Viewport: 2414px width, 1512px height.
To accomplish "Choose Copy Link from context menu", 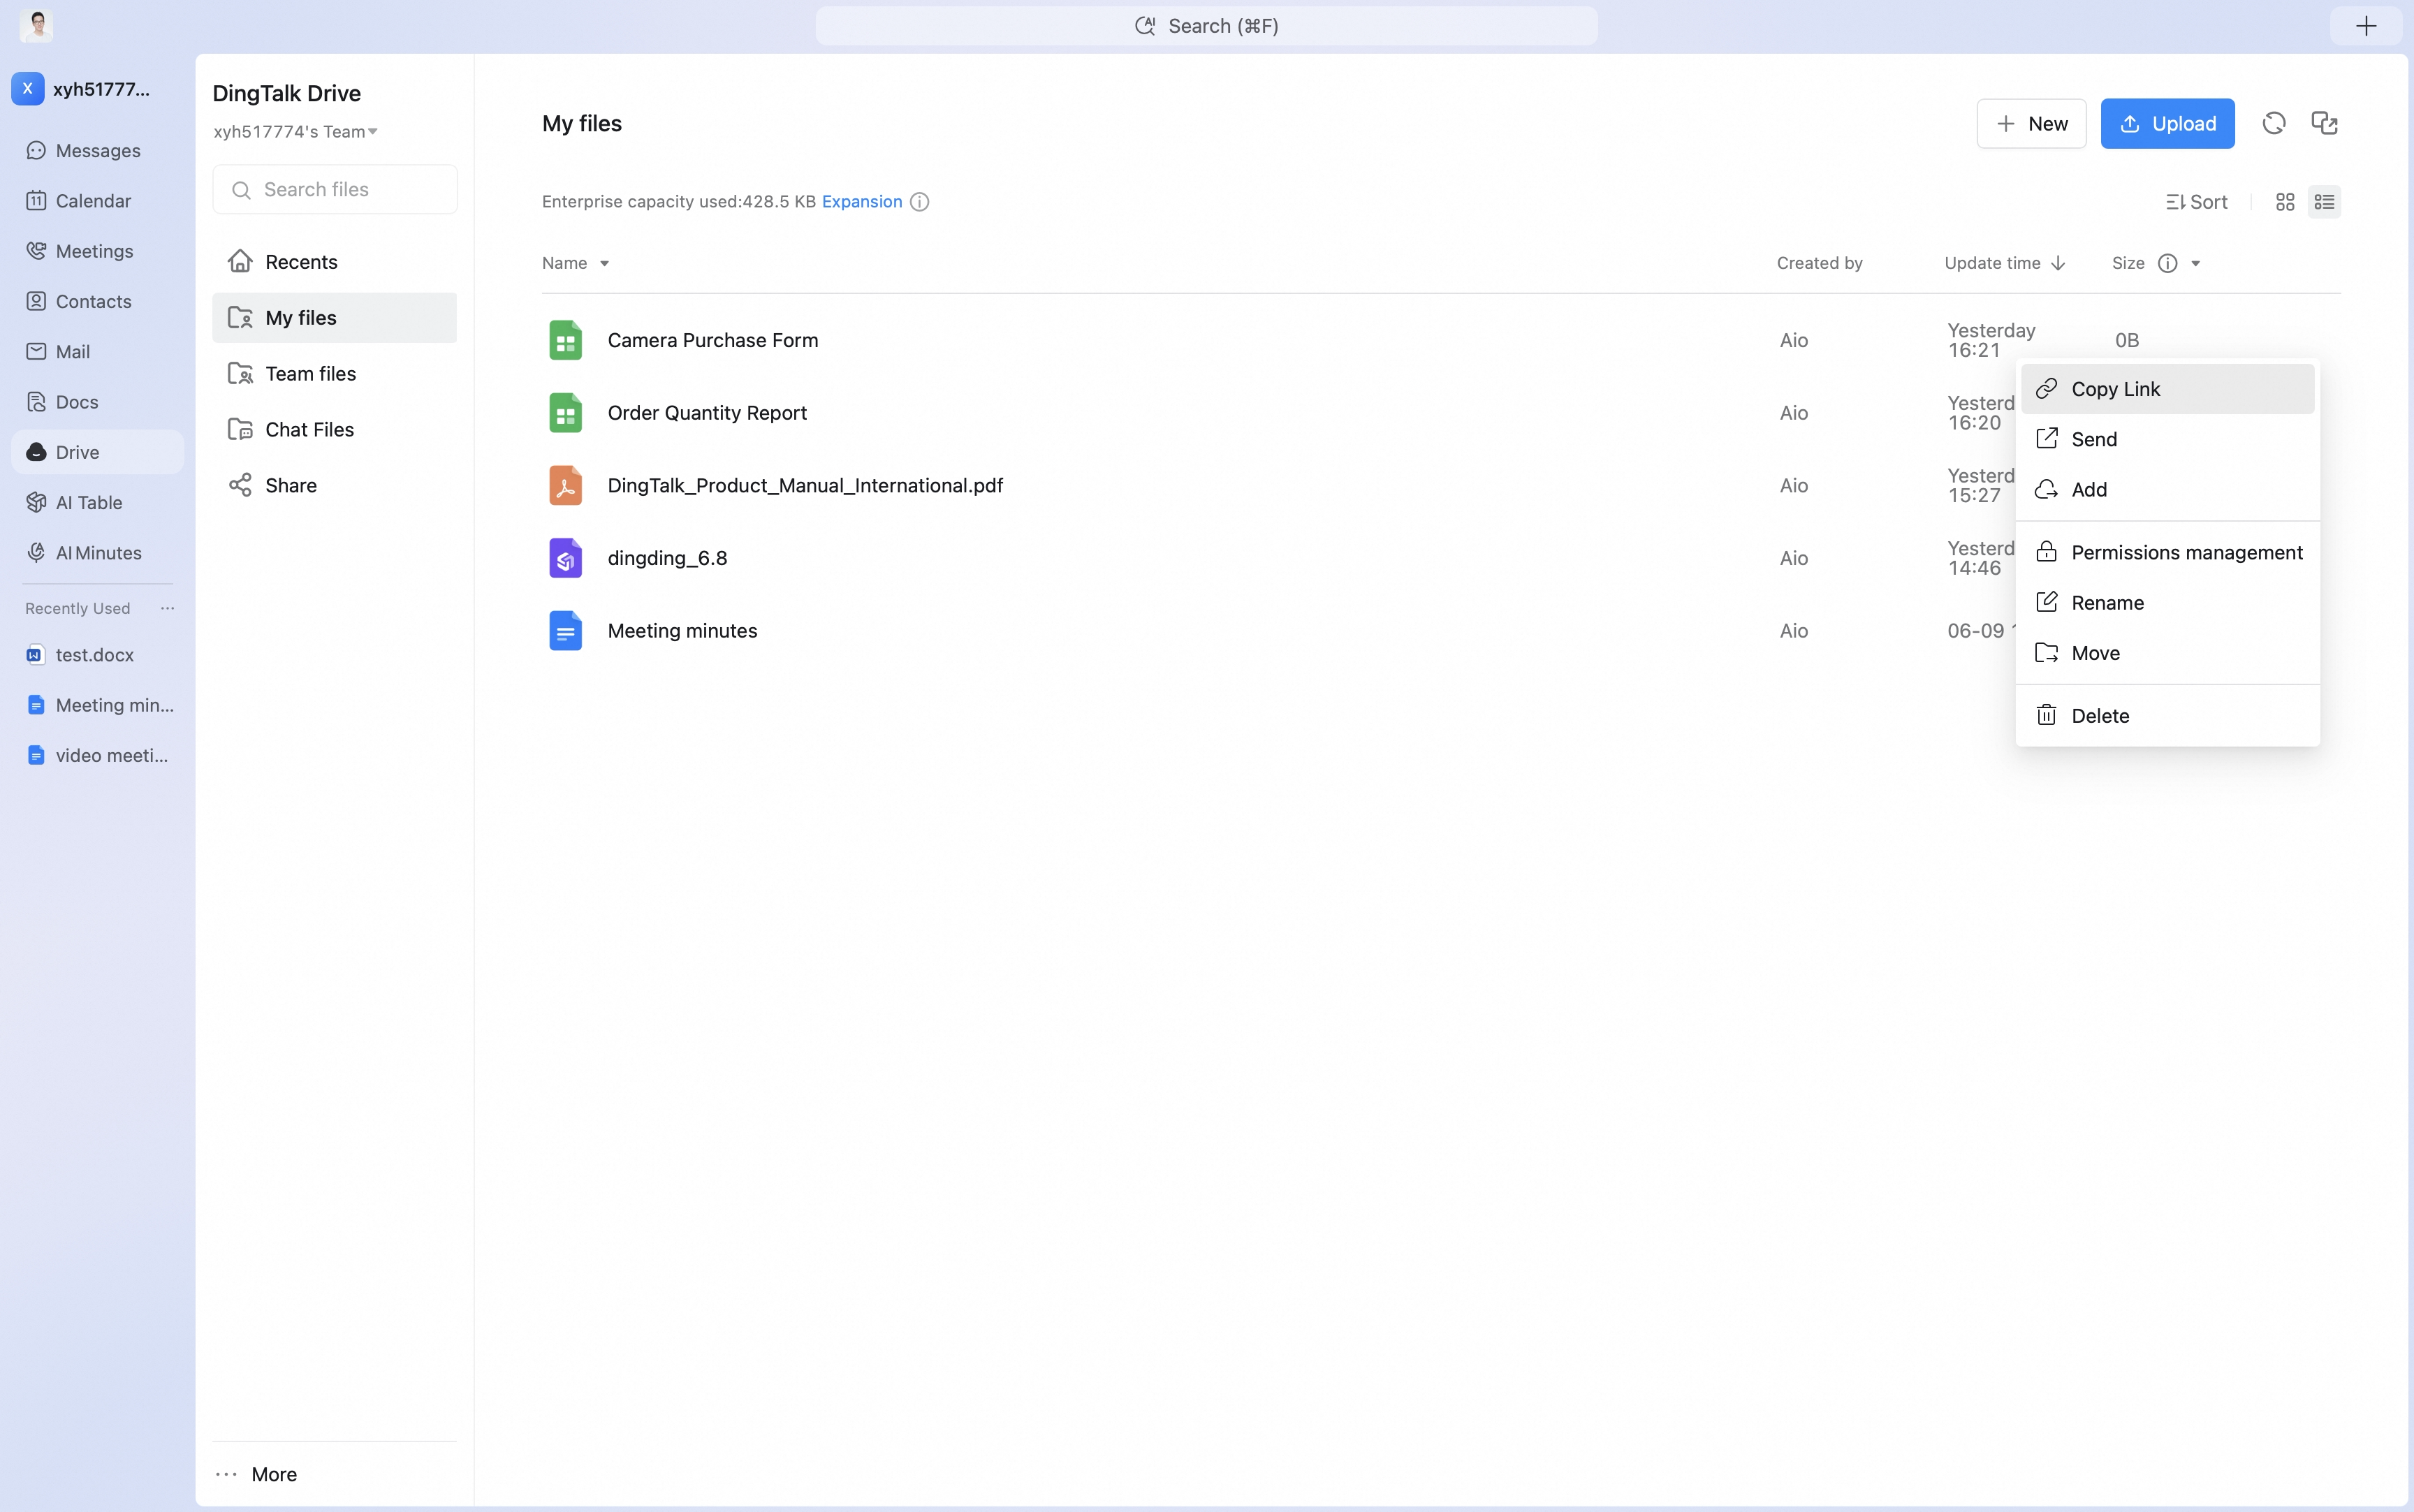I will tap(2167, 389).
